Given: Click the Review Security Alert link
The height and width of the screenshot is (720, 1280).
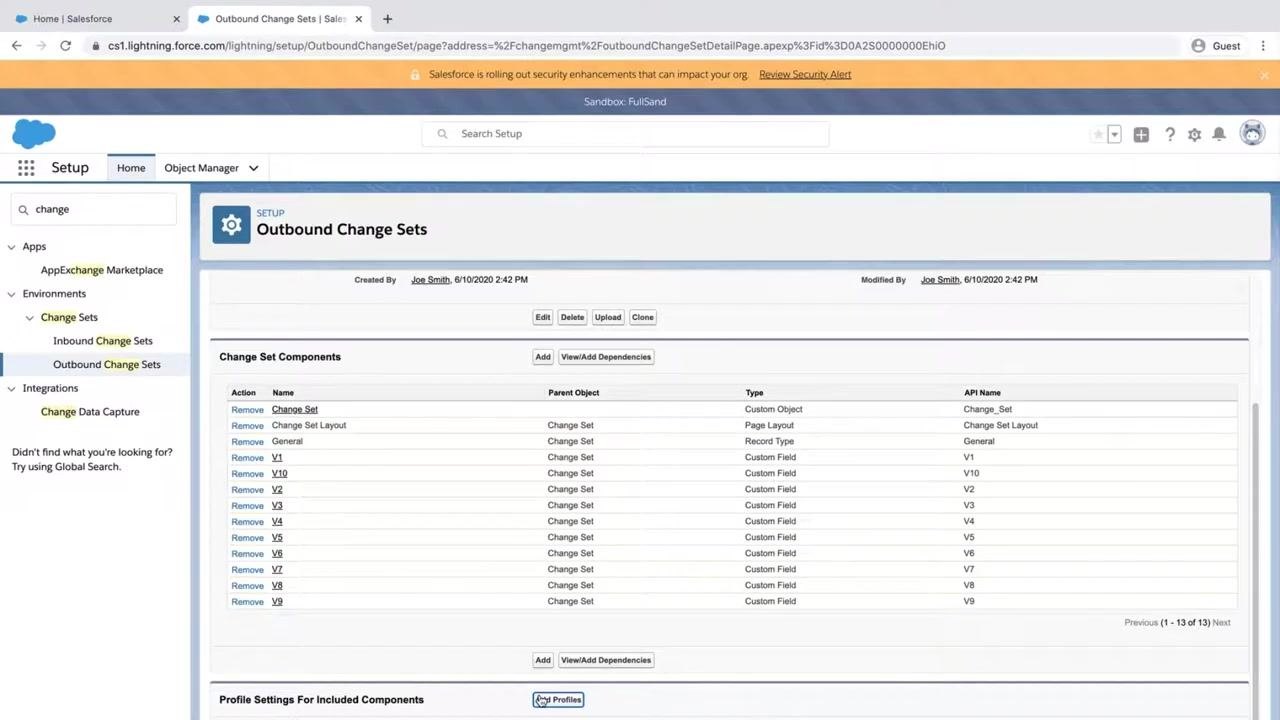Looking at the screenshot, I should tap(805, 74).
